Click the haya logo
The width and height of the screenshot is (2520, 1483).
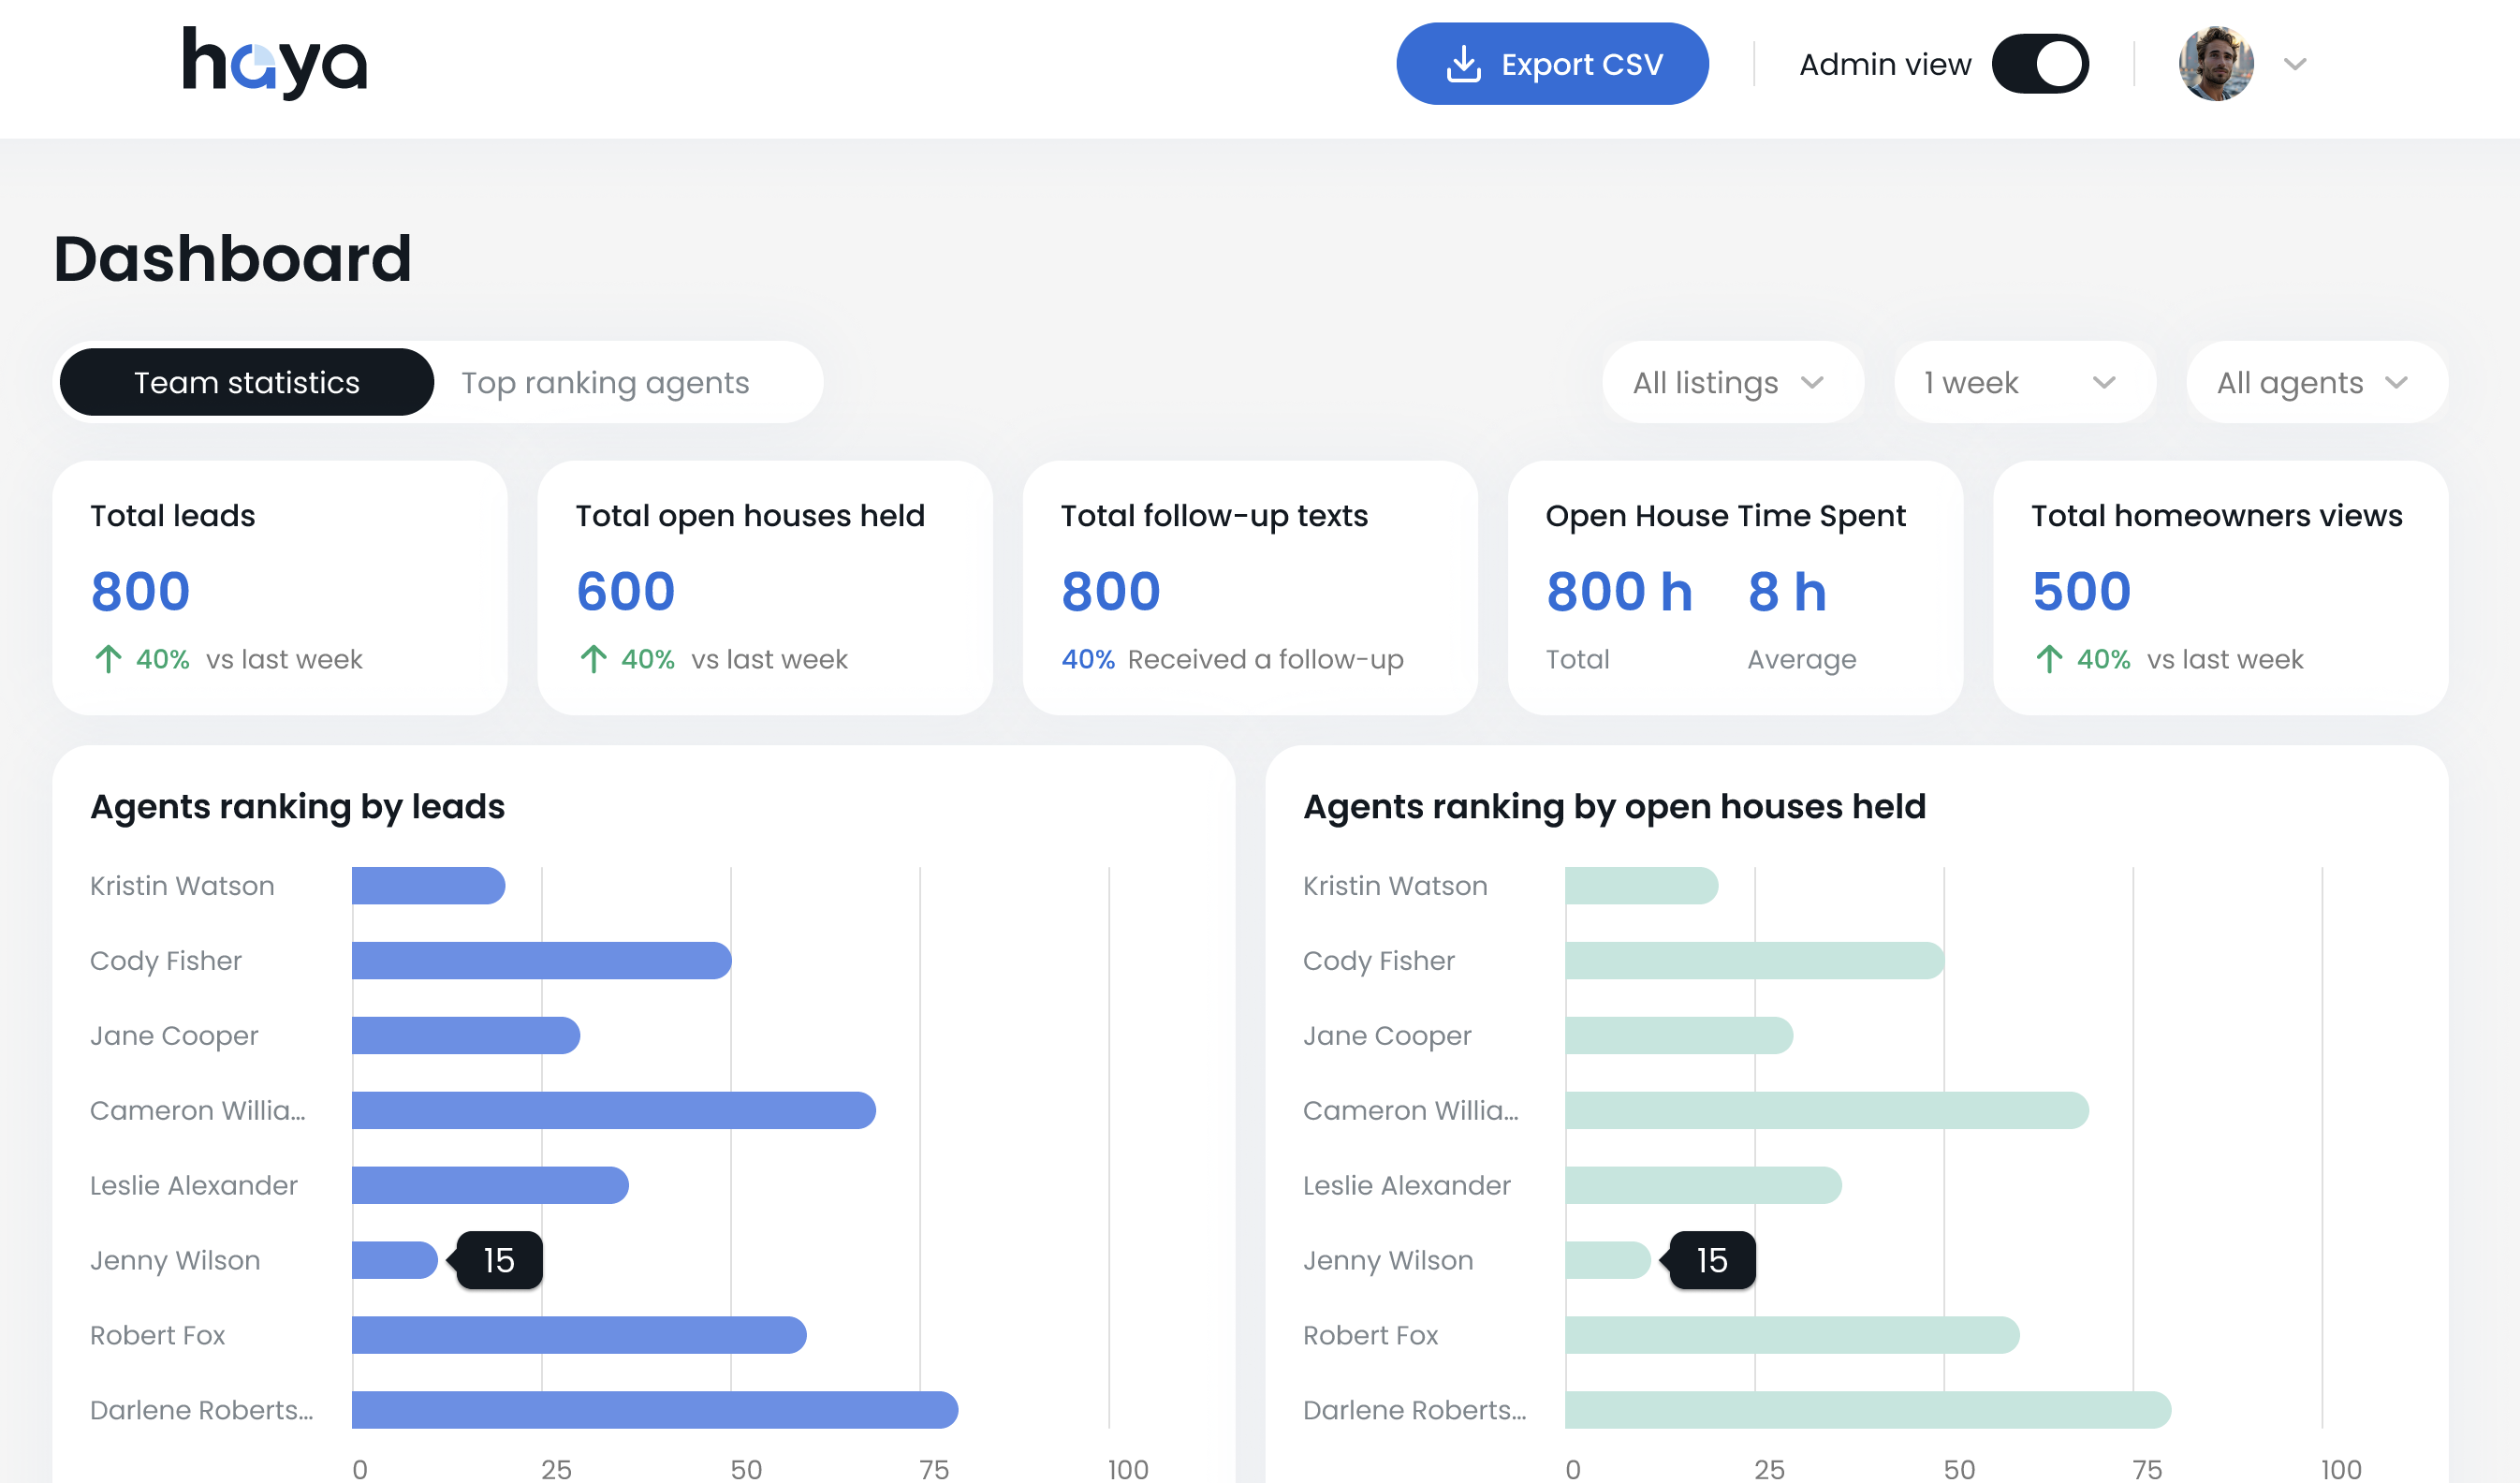pos(274,63)
